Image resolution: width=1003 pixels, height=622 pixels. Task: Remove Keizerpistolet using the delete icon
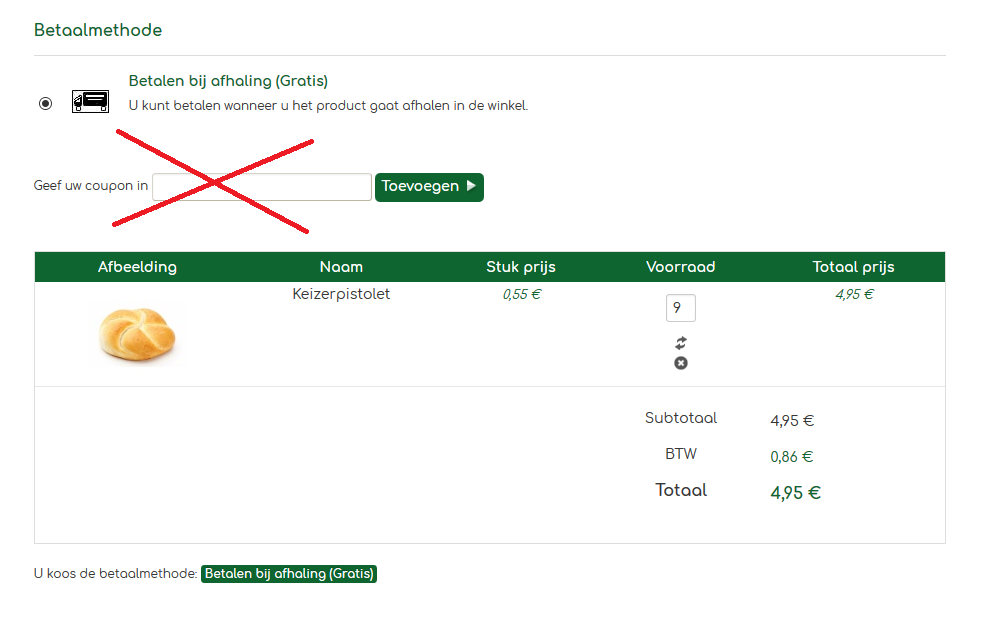coord(681,363)
